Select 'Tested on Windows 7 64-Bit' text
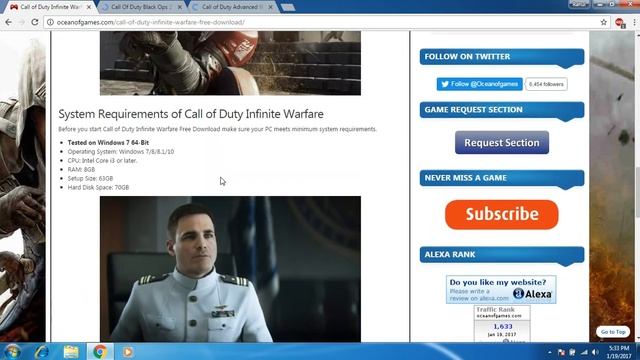Screen dimensions: 640x360 (108, 142)
